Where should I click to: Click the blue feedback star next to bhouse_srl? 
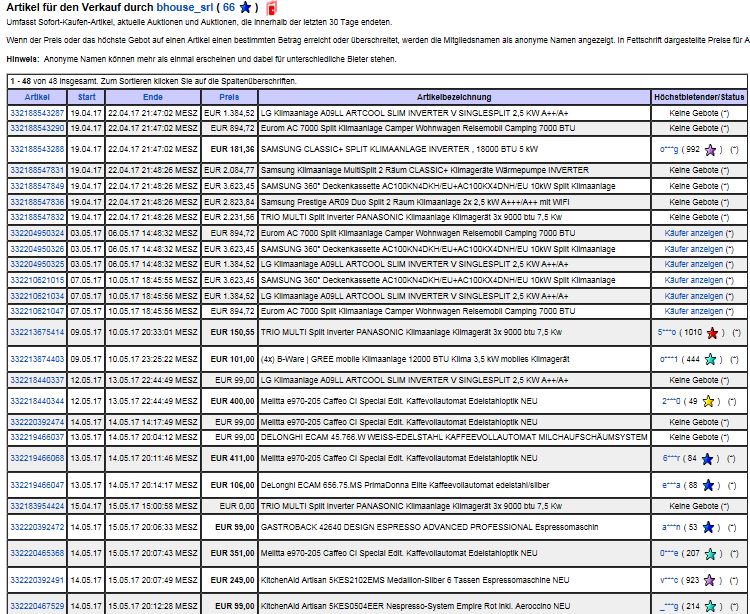(x=245, y=7)
